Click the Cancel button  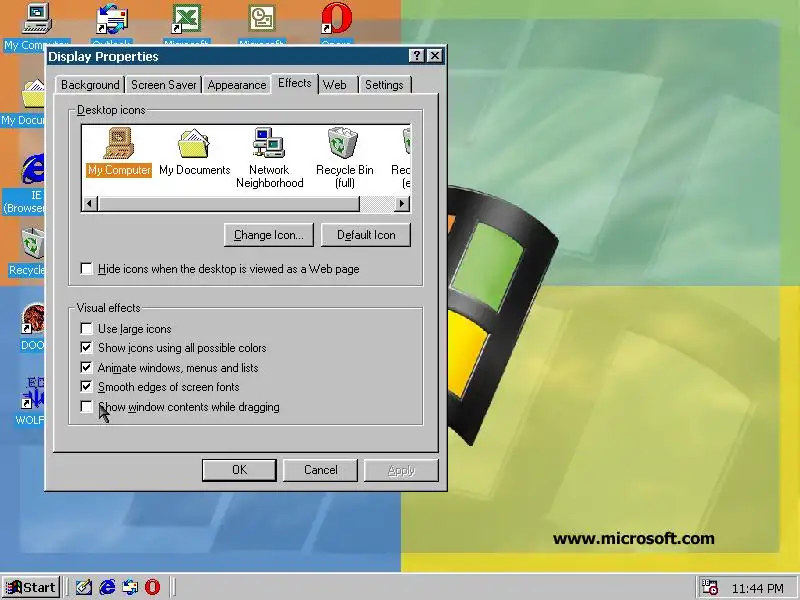(x=320, y=470)
